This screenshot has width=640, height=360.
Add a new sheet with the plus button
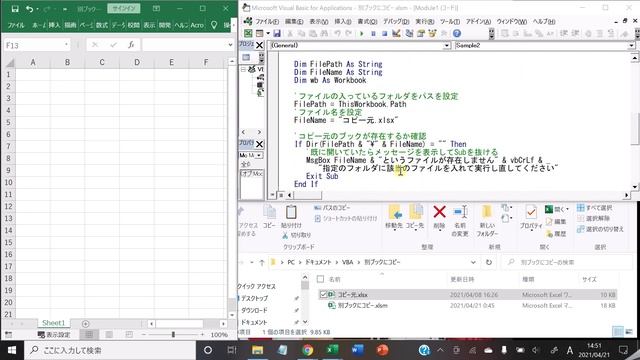tap(85, 324)
